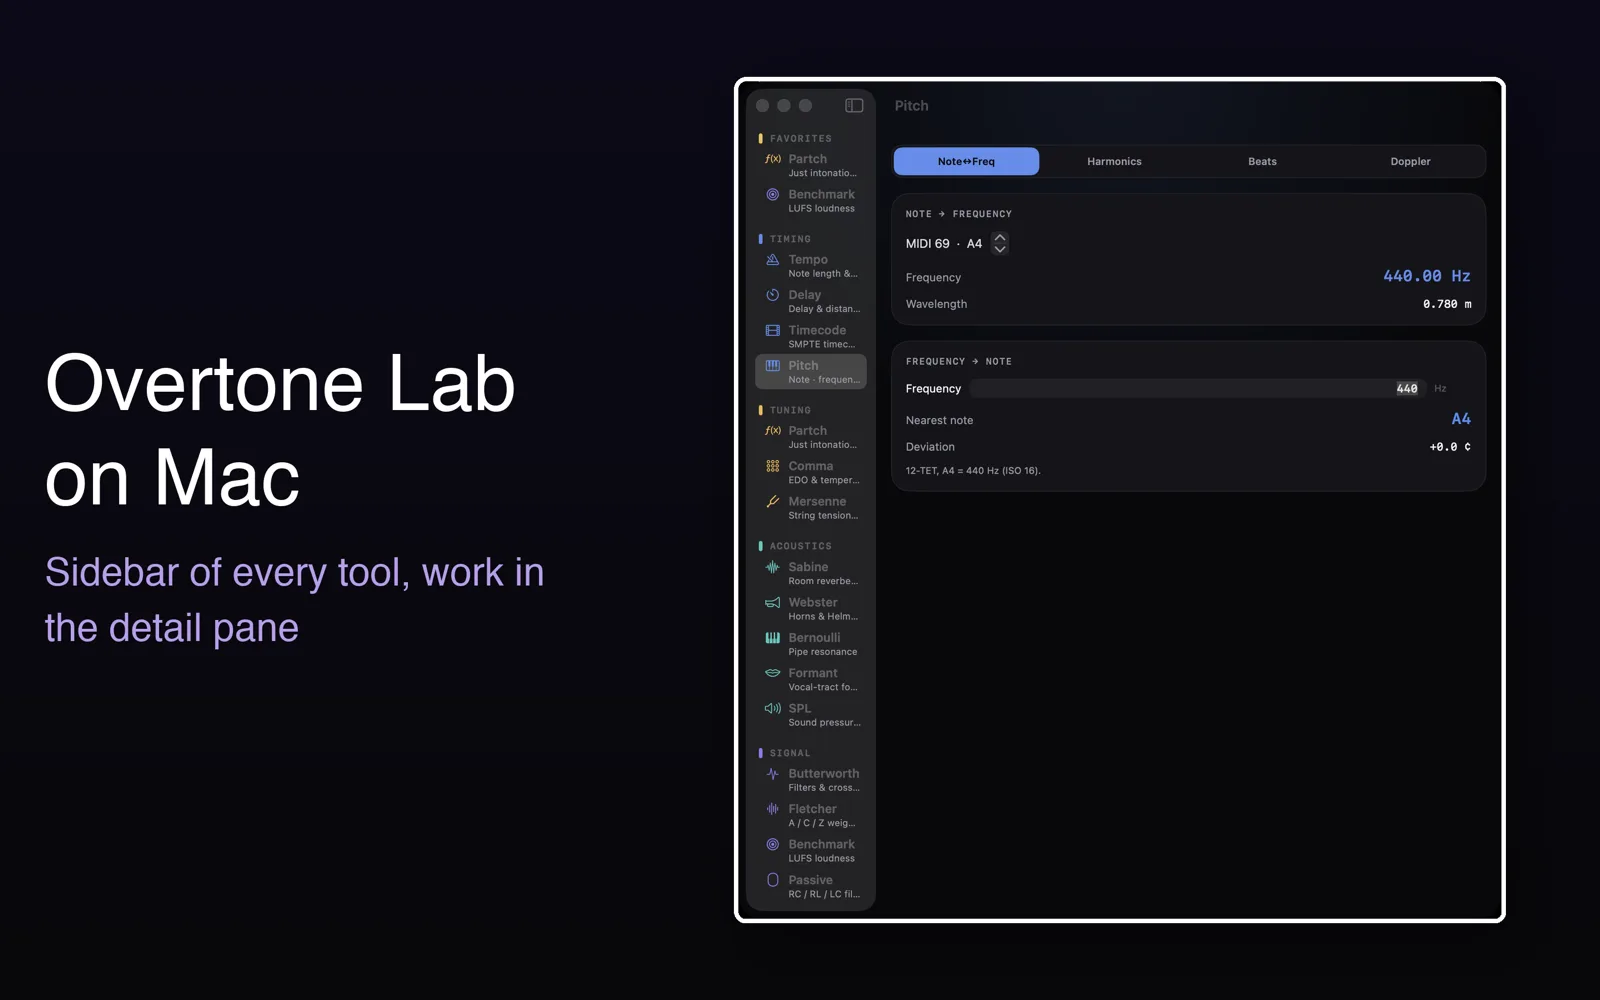Open Timecode tool label in sidebar
Image resolution: width=1600 pixels, height=1000 pixels.
click(817, 330)
